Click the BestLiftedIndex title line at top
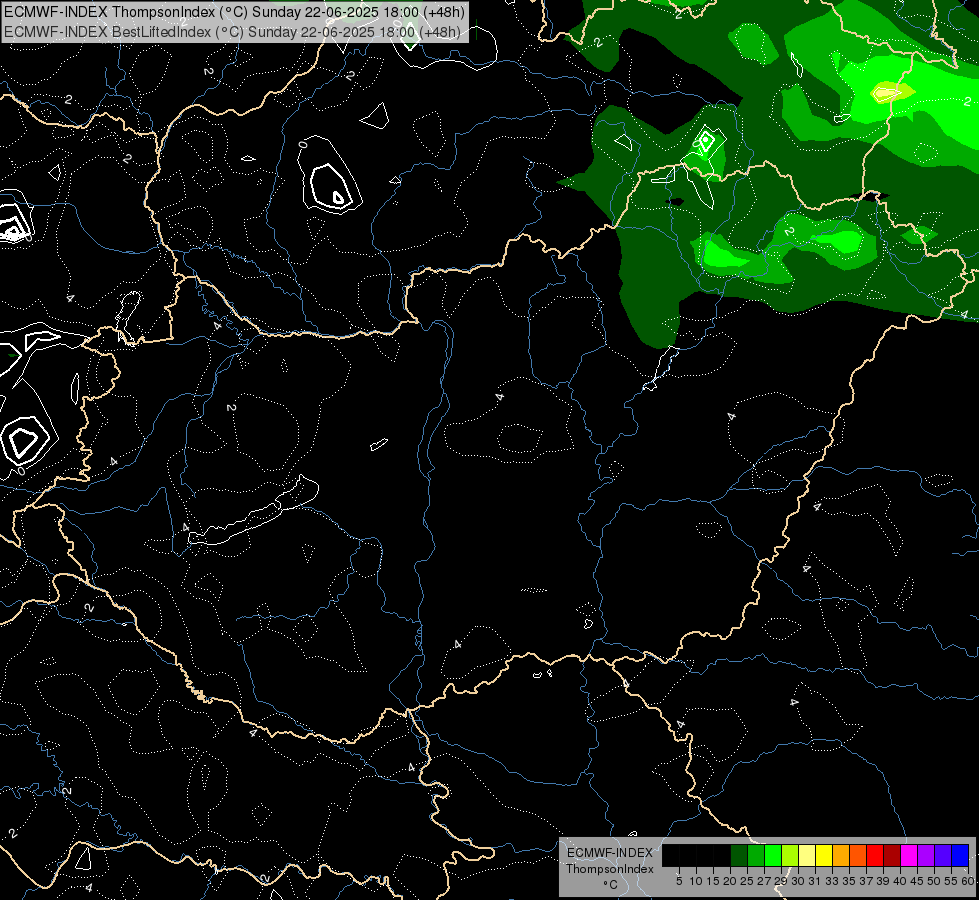The width and height of the screenshot is (979, 900). point(234,32)
